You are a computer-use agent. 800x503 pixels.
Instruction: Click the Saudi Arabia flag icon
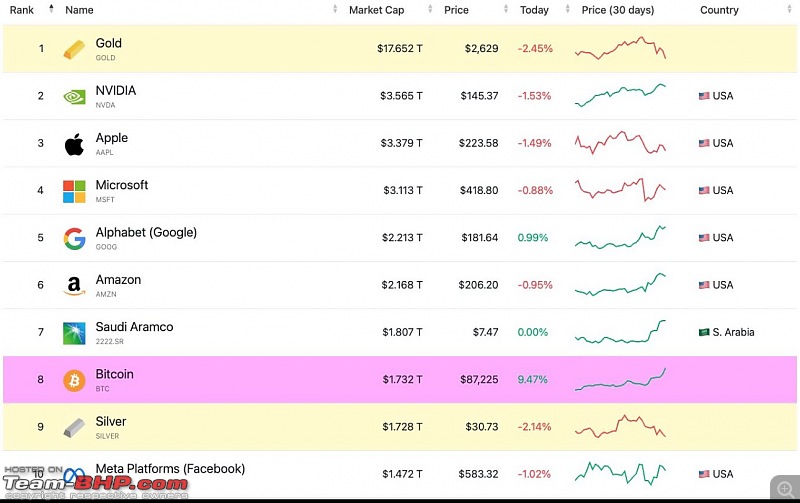click(704, 332)
